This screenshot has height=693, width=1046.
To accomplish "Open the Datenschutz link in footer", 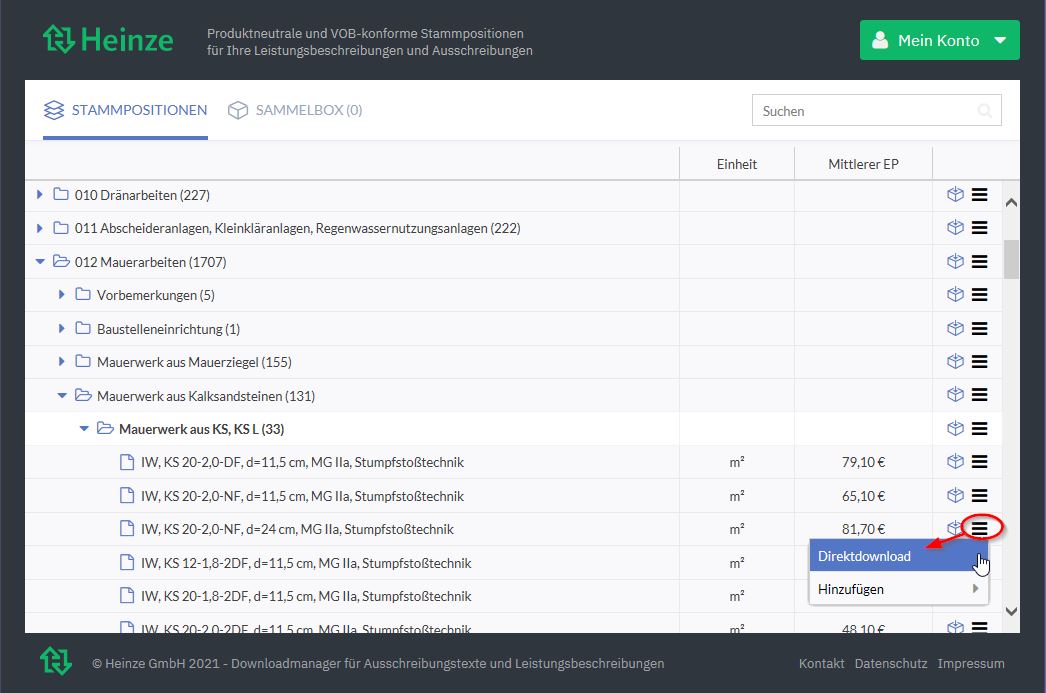I will (x=891, y=663).
